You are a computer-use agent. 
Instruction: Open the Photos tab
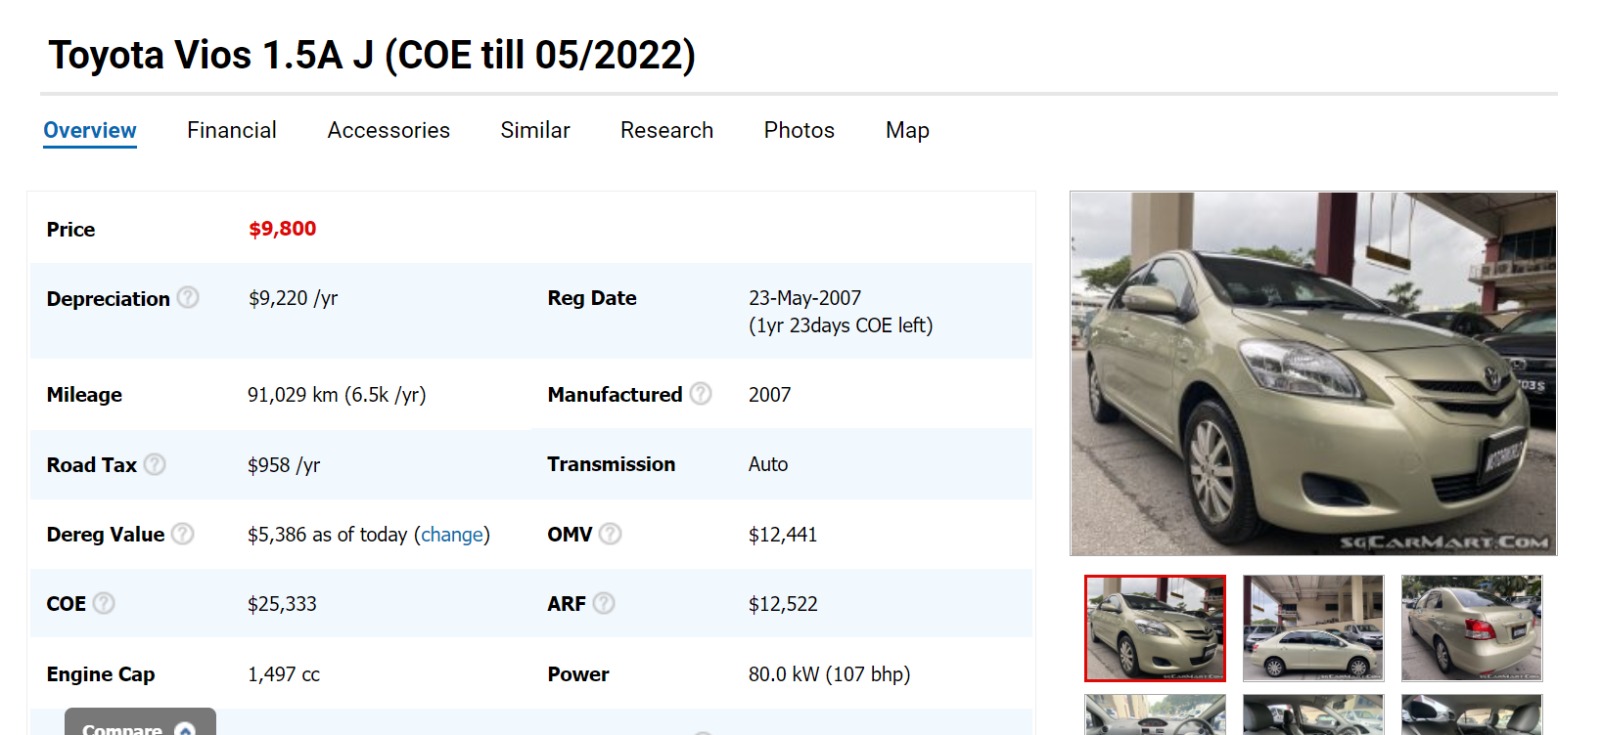pos(799,130)
